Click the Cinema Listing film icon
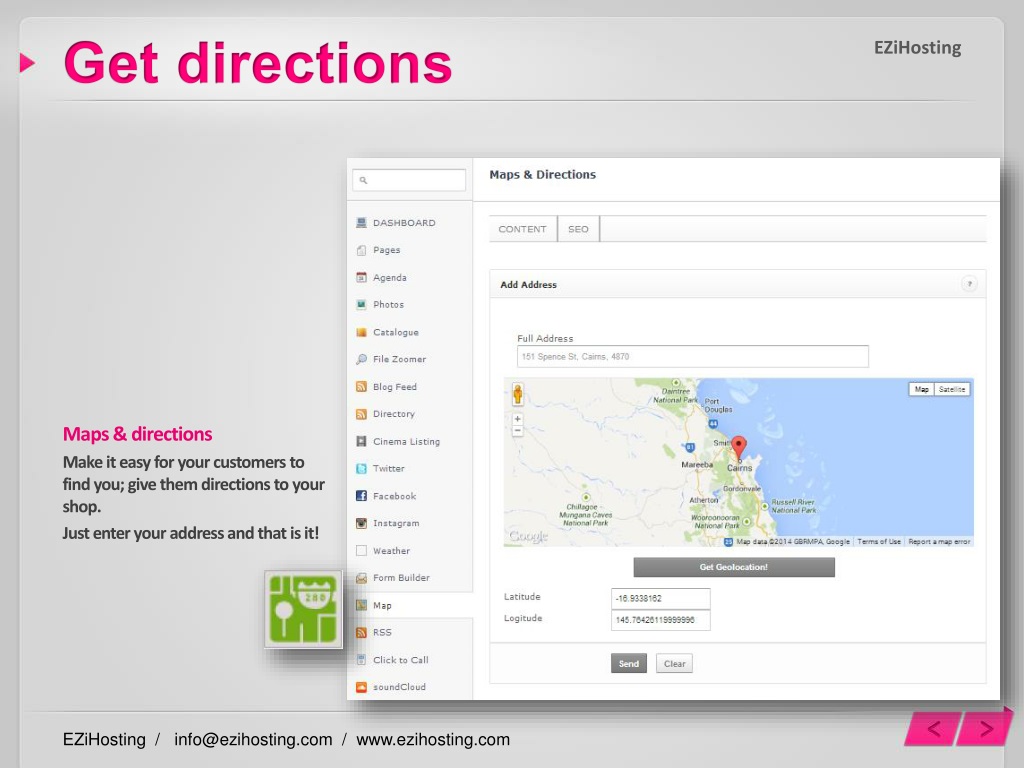Screen dimensions: 1024x768 pyautogui.click(x=361, y=441)
